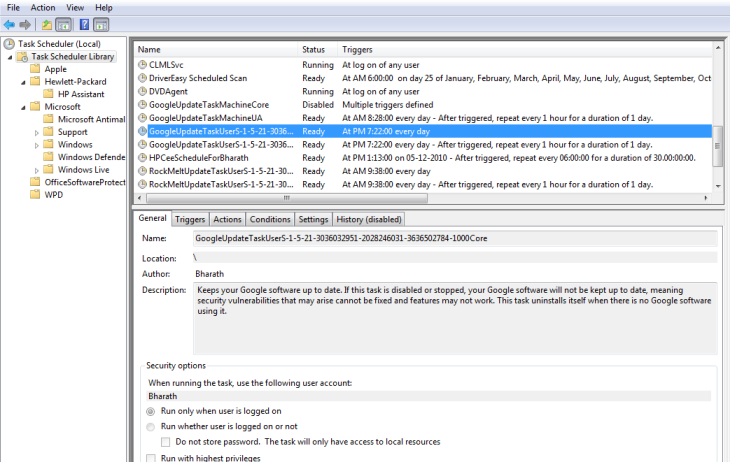The width and height of the screenshot is (730, 462).
Task: Click the Task Scheduler Library folder icon
Action: [22, 57]
